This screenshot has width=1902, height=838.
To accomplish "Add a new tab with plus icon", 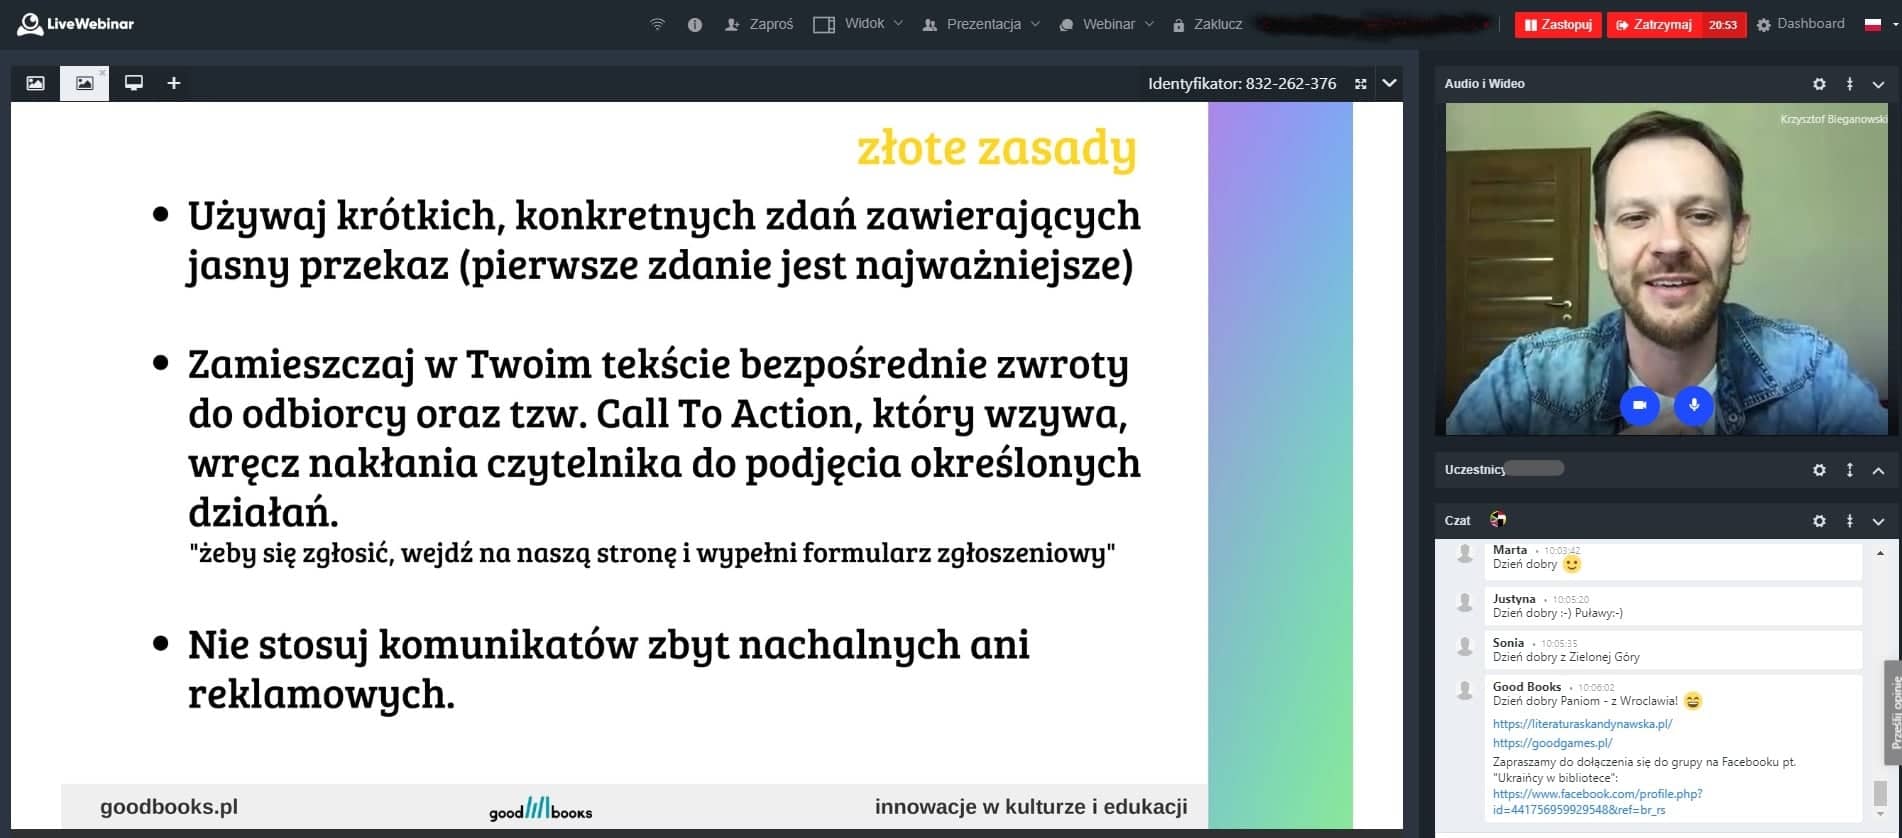I will (x=174, y=83).
